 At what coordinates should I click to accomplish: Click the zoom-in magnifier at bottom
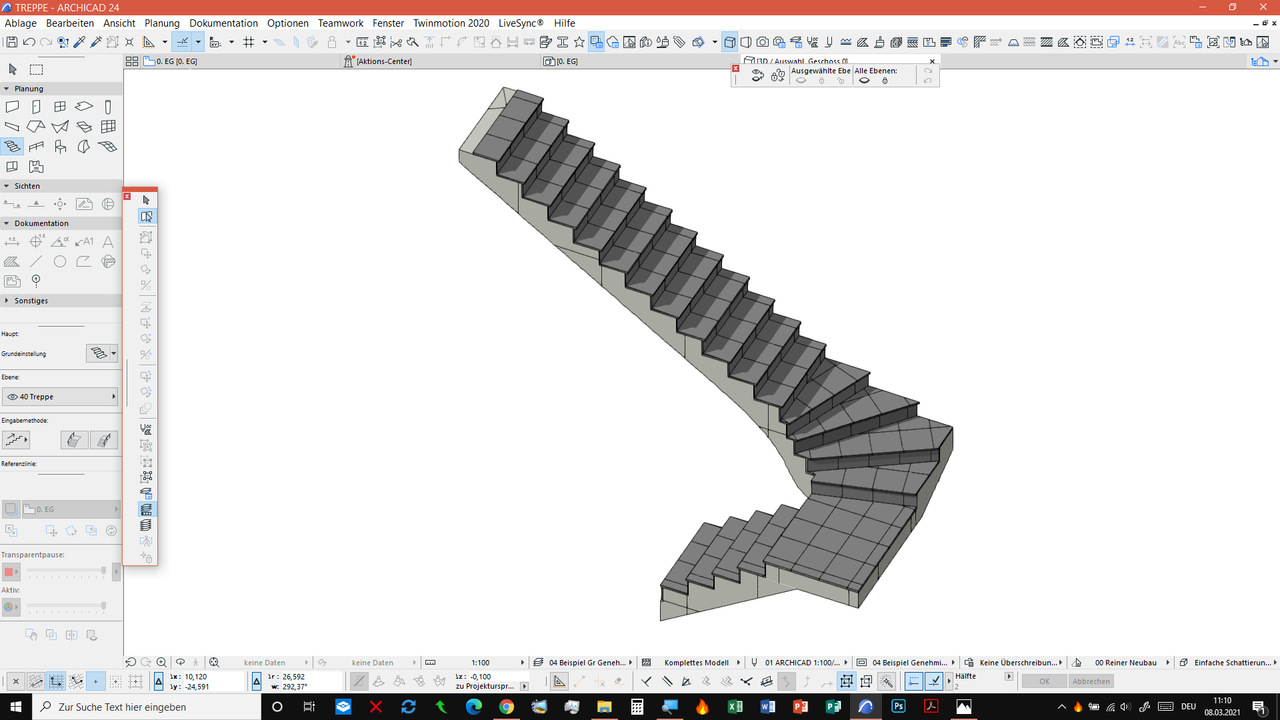click(162, 662)
